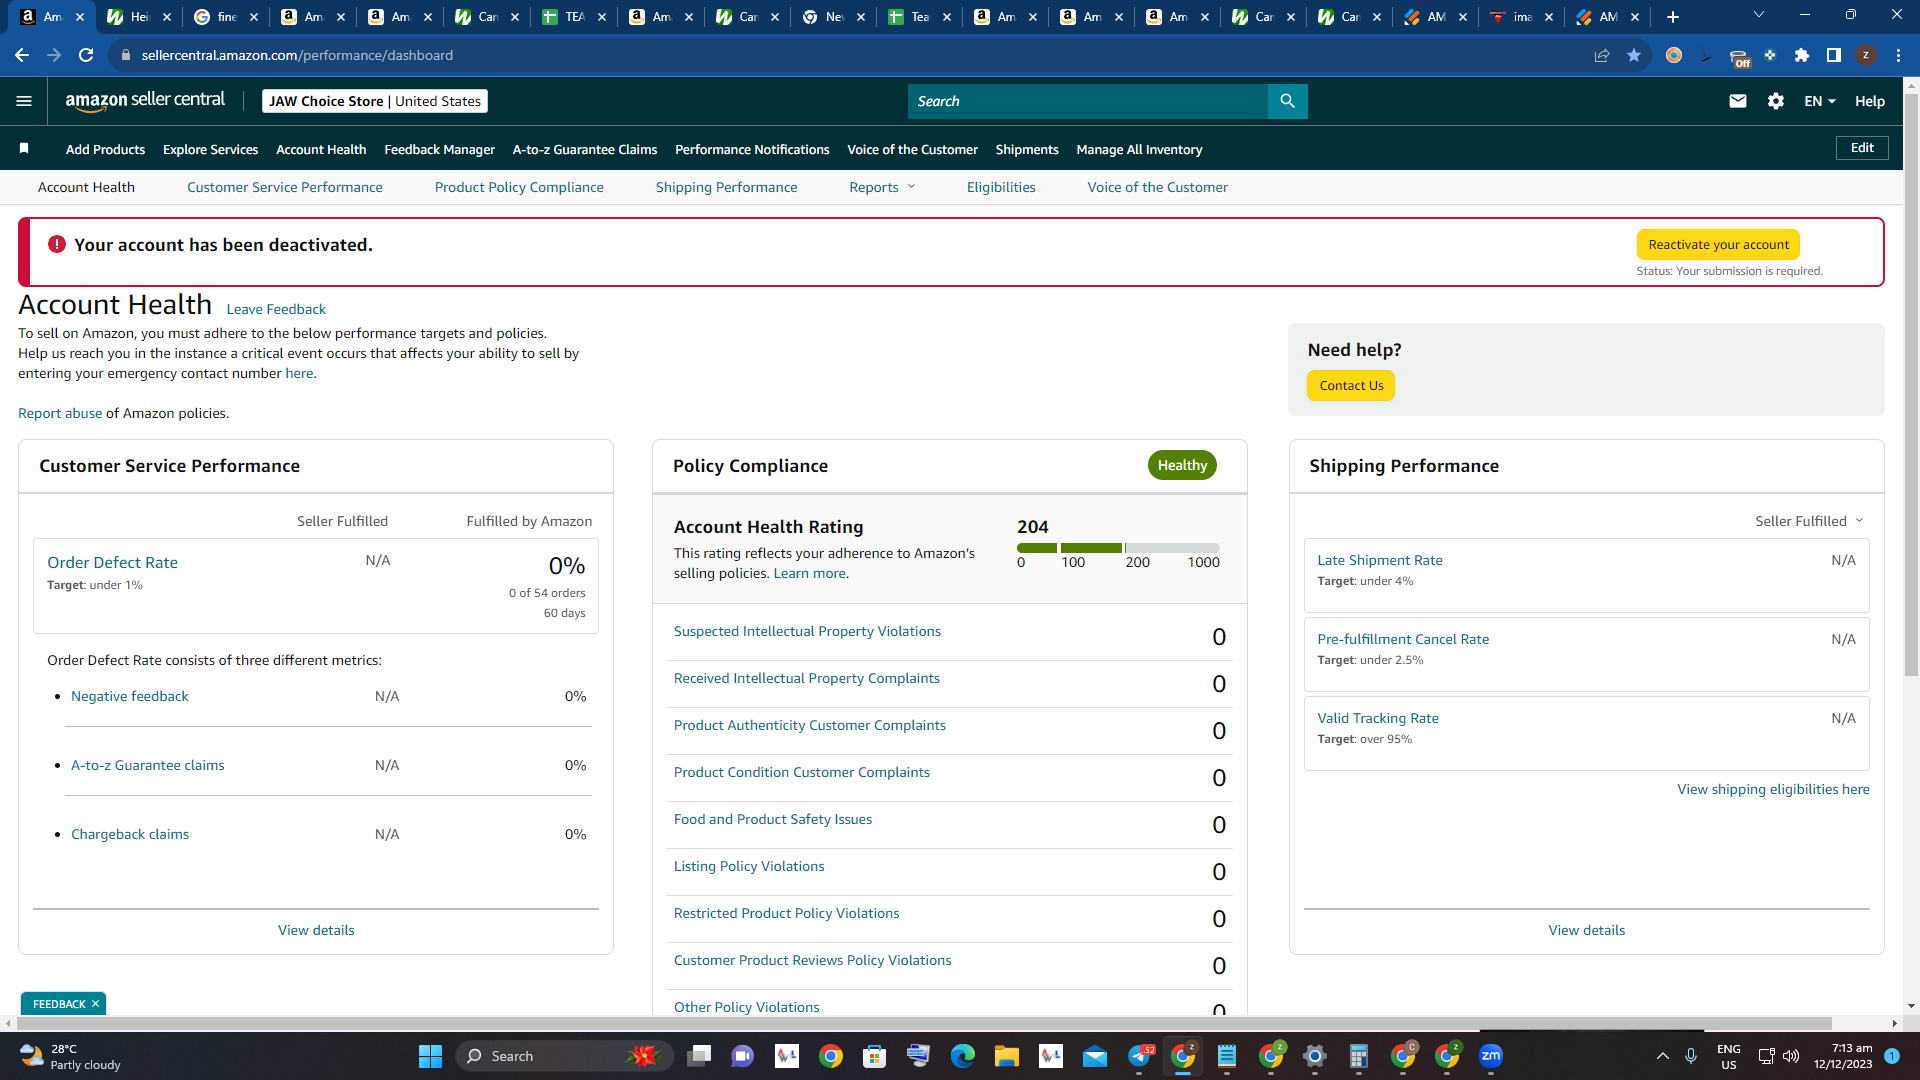This screenshot has width=1920, height=1080.
Task: Open the hamburger navigation menu
Action: click(24, 101)
